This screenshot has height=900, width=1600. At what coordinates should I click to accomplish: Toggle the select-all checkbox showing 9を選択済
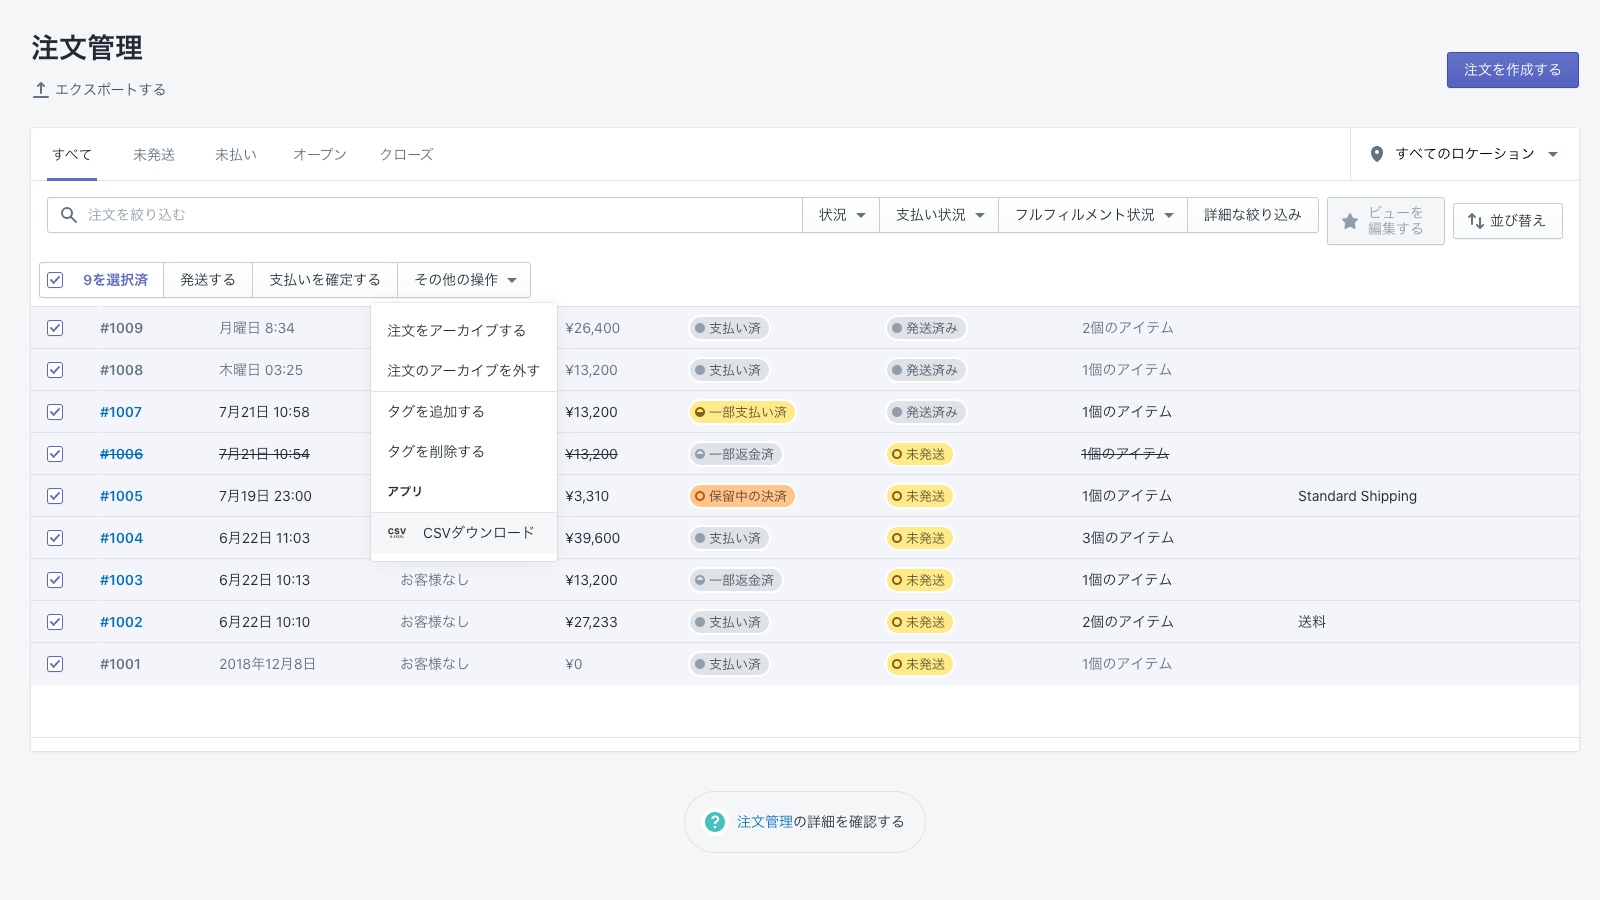[55, 280]
